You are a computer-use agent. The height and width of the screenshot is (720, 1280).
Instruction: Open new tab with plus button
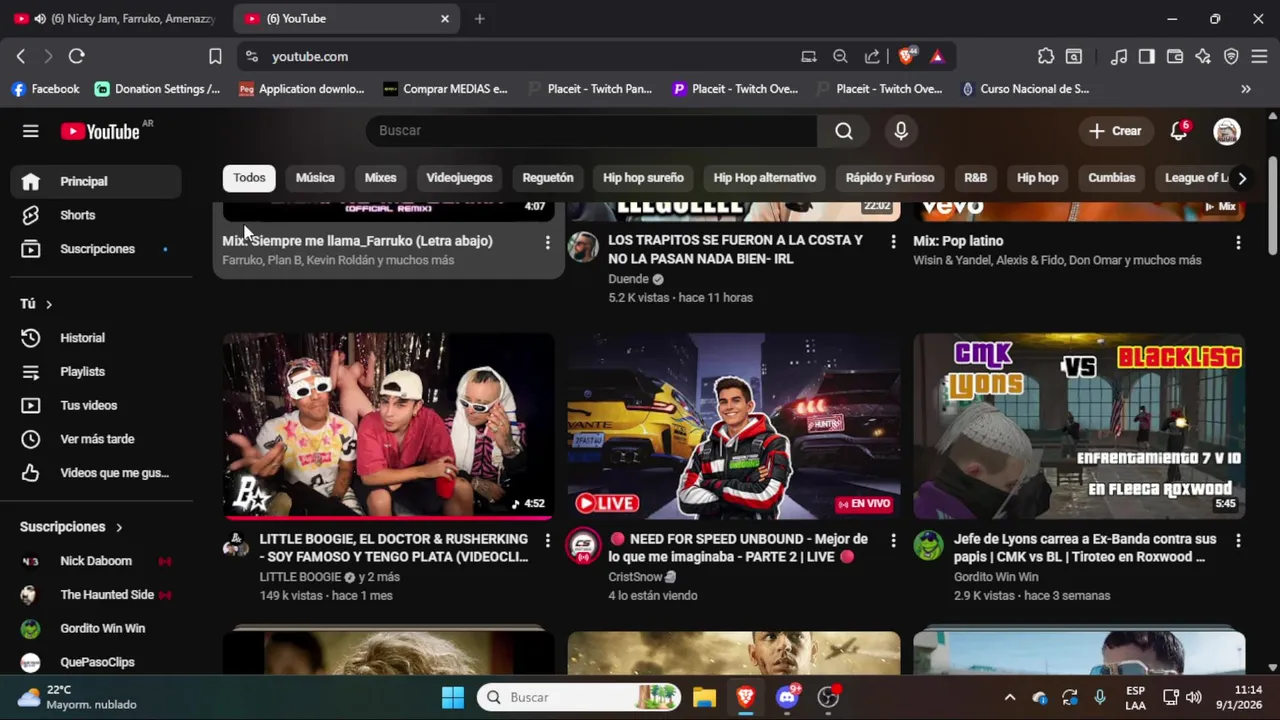479,18
